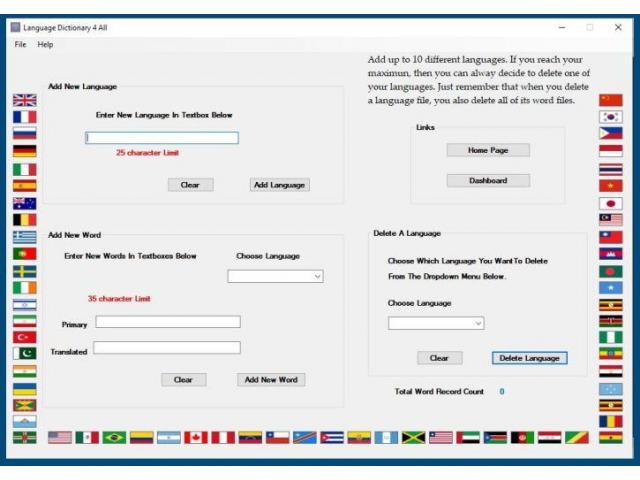This screenshot has height=480, width=640.
Task: Click the Japan flag icon
Action: (x=610, y=203)
